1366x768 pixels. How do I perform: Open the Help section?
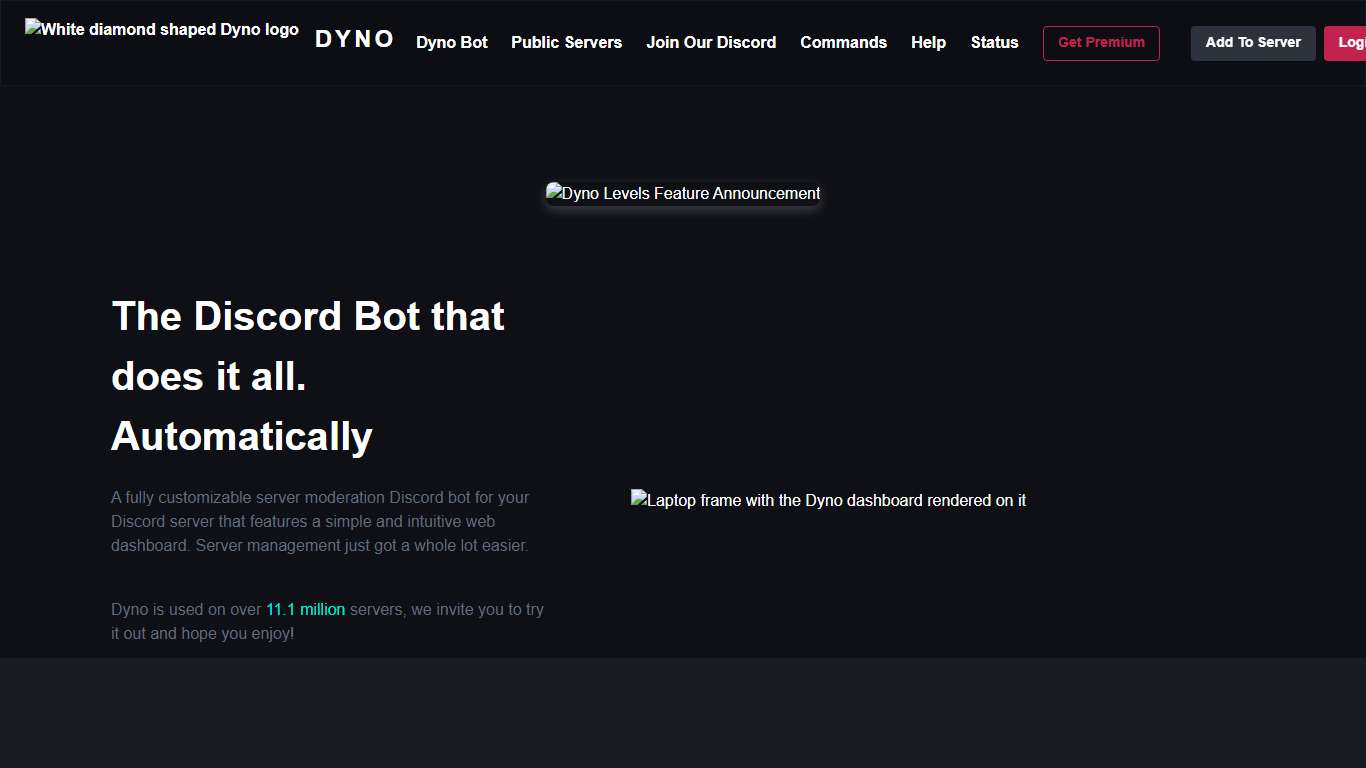point(928,43)
